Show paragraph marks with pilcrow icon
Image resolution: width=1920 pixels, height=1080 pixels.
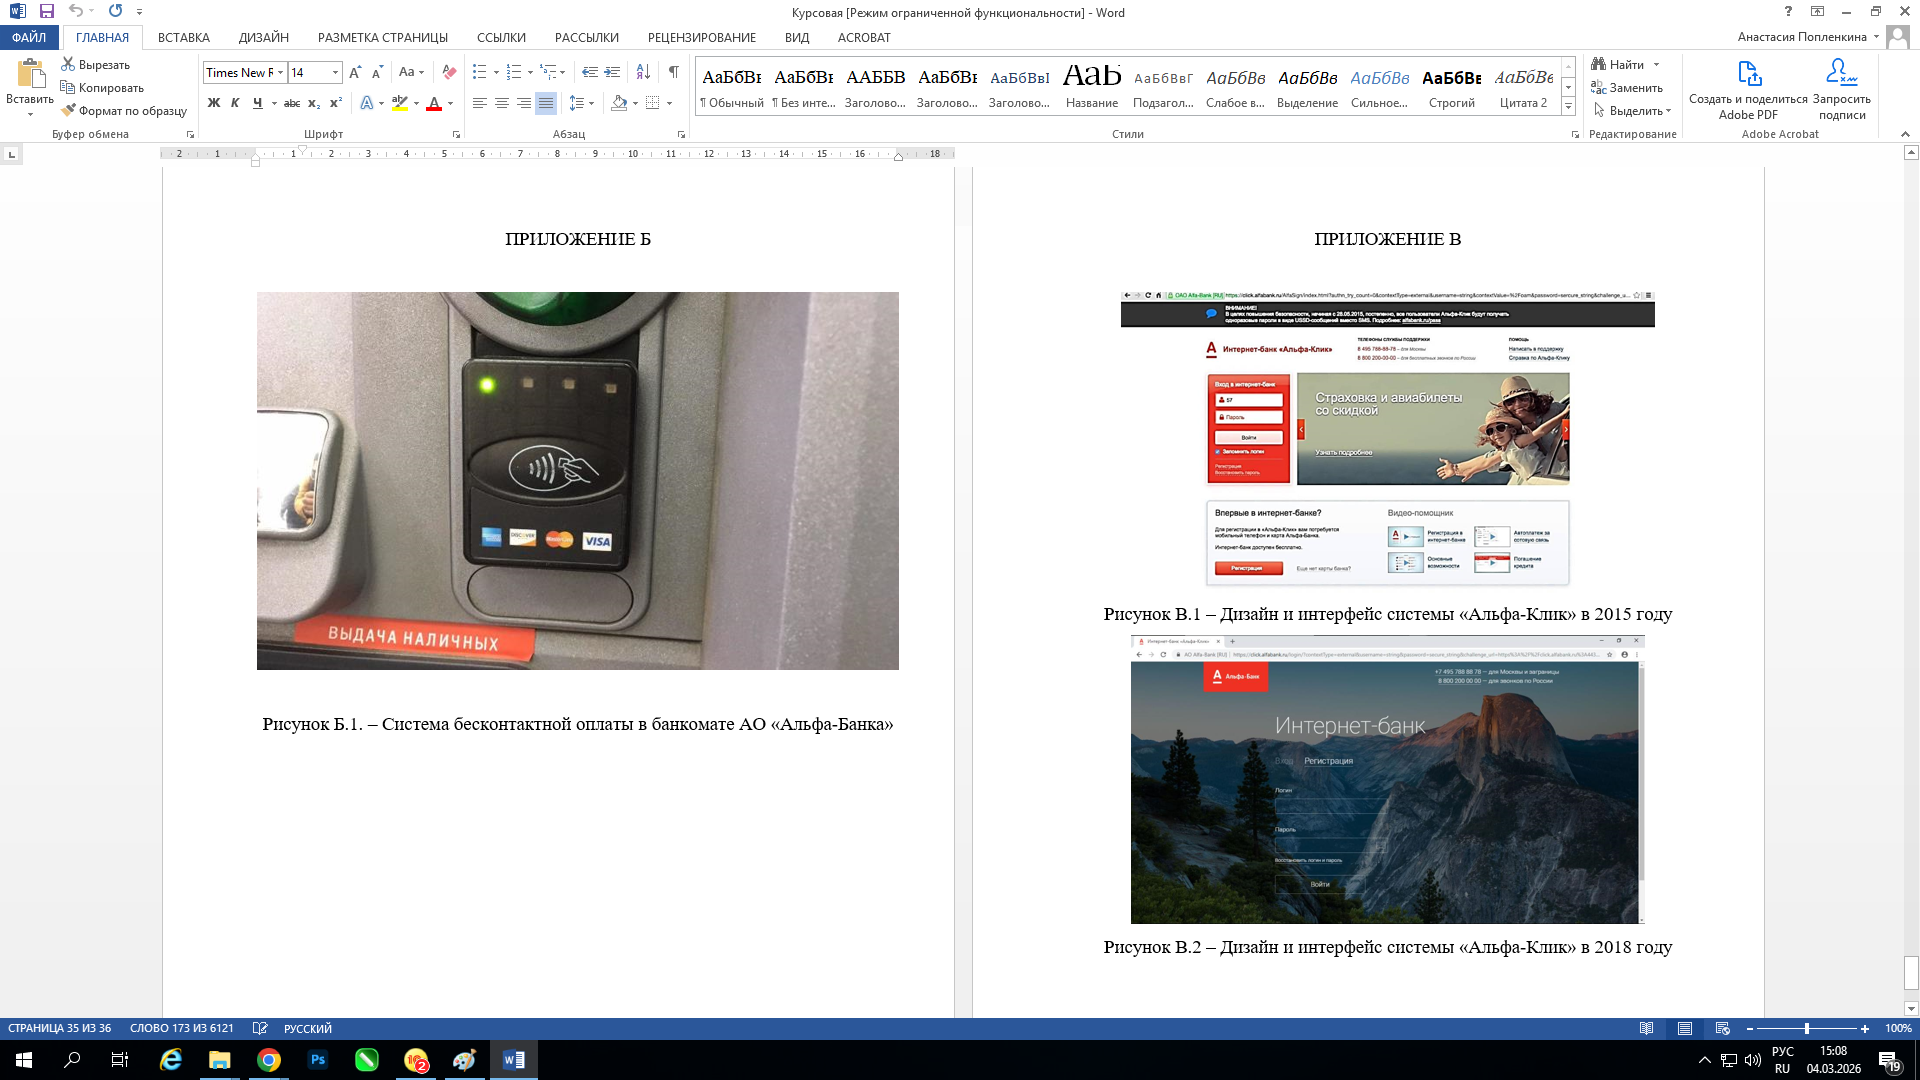673,72
